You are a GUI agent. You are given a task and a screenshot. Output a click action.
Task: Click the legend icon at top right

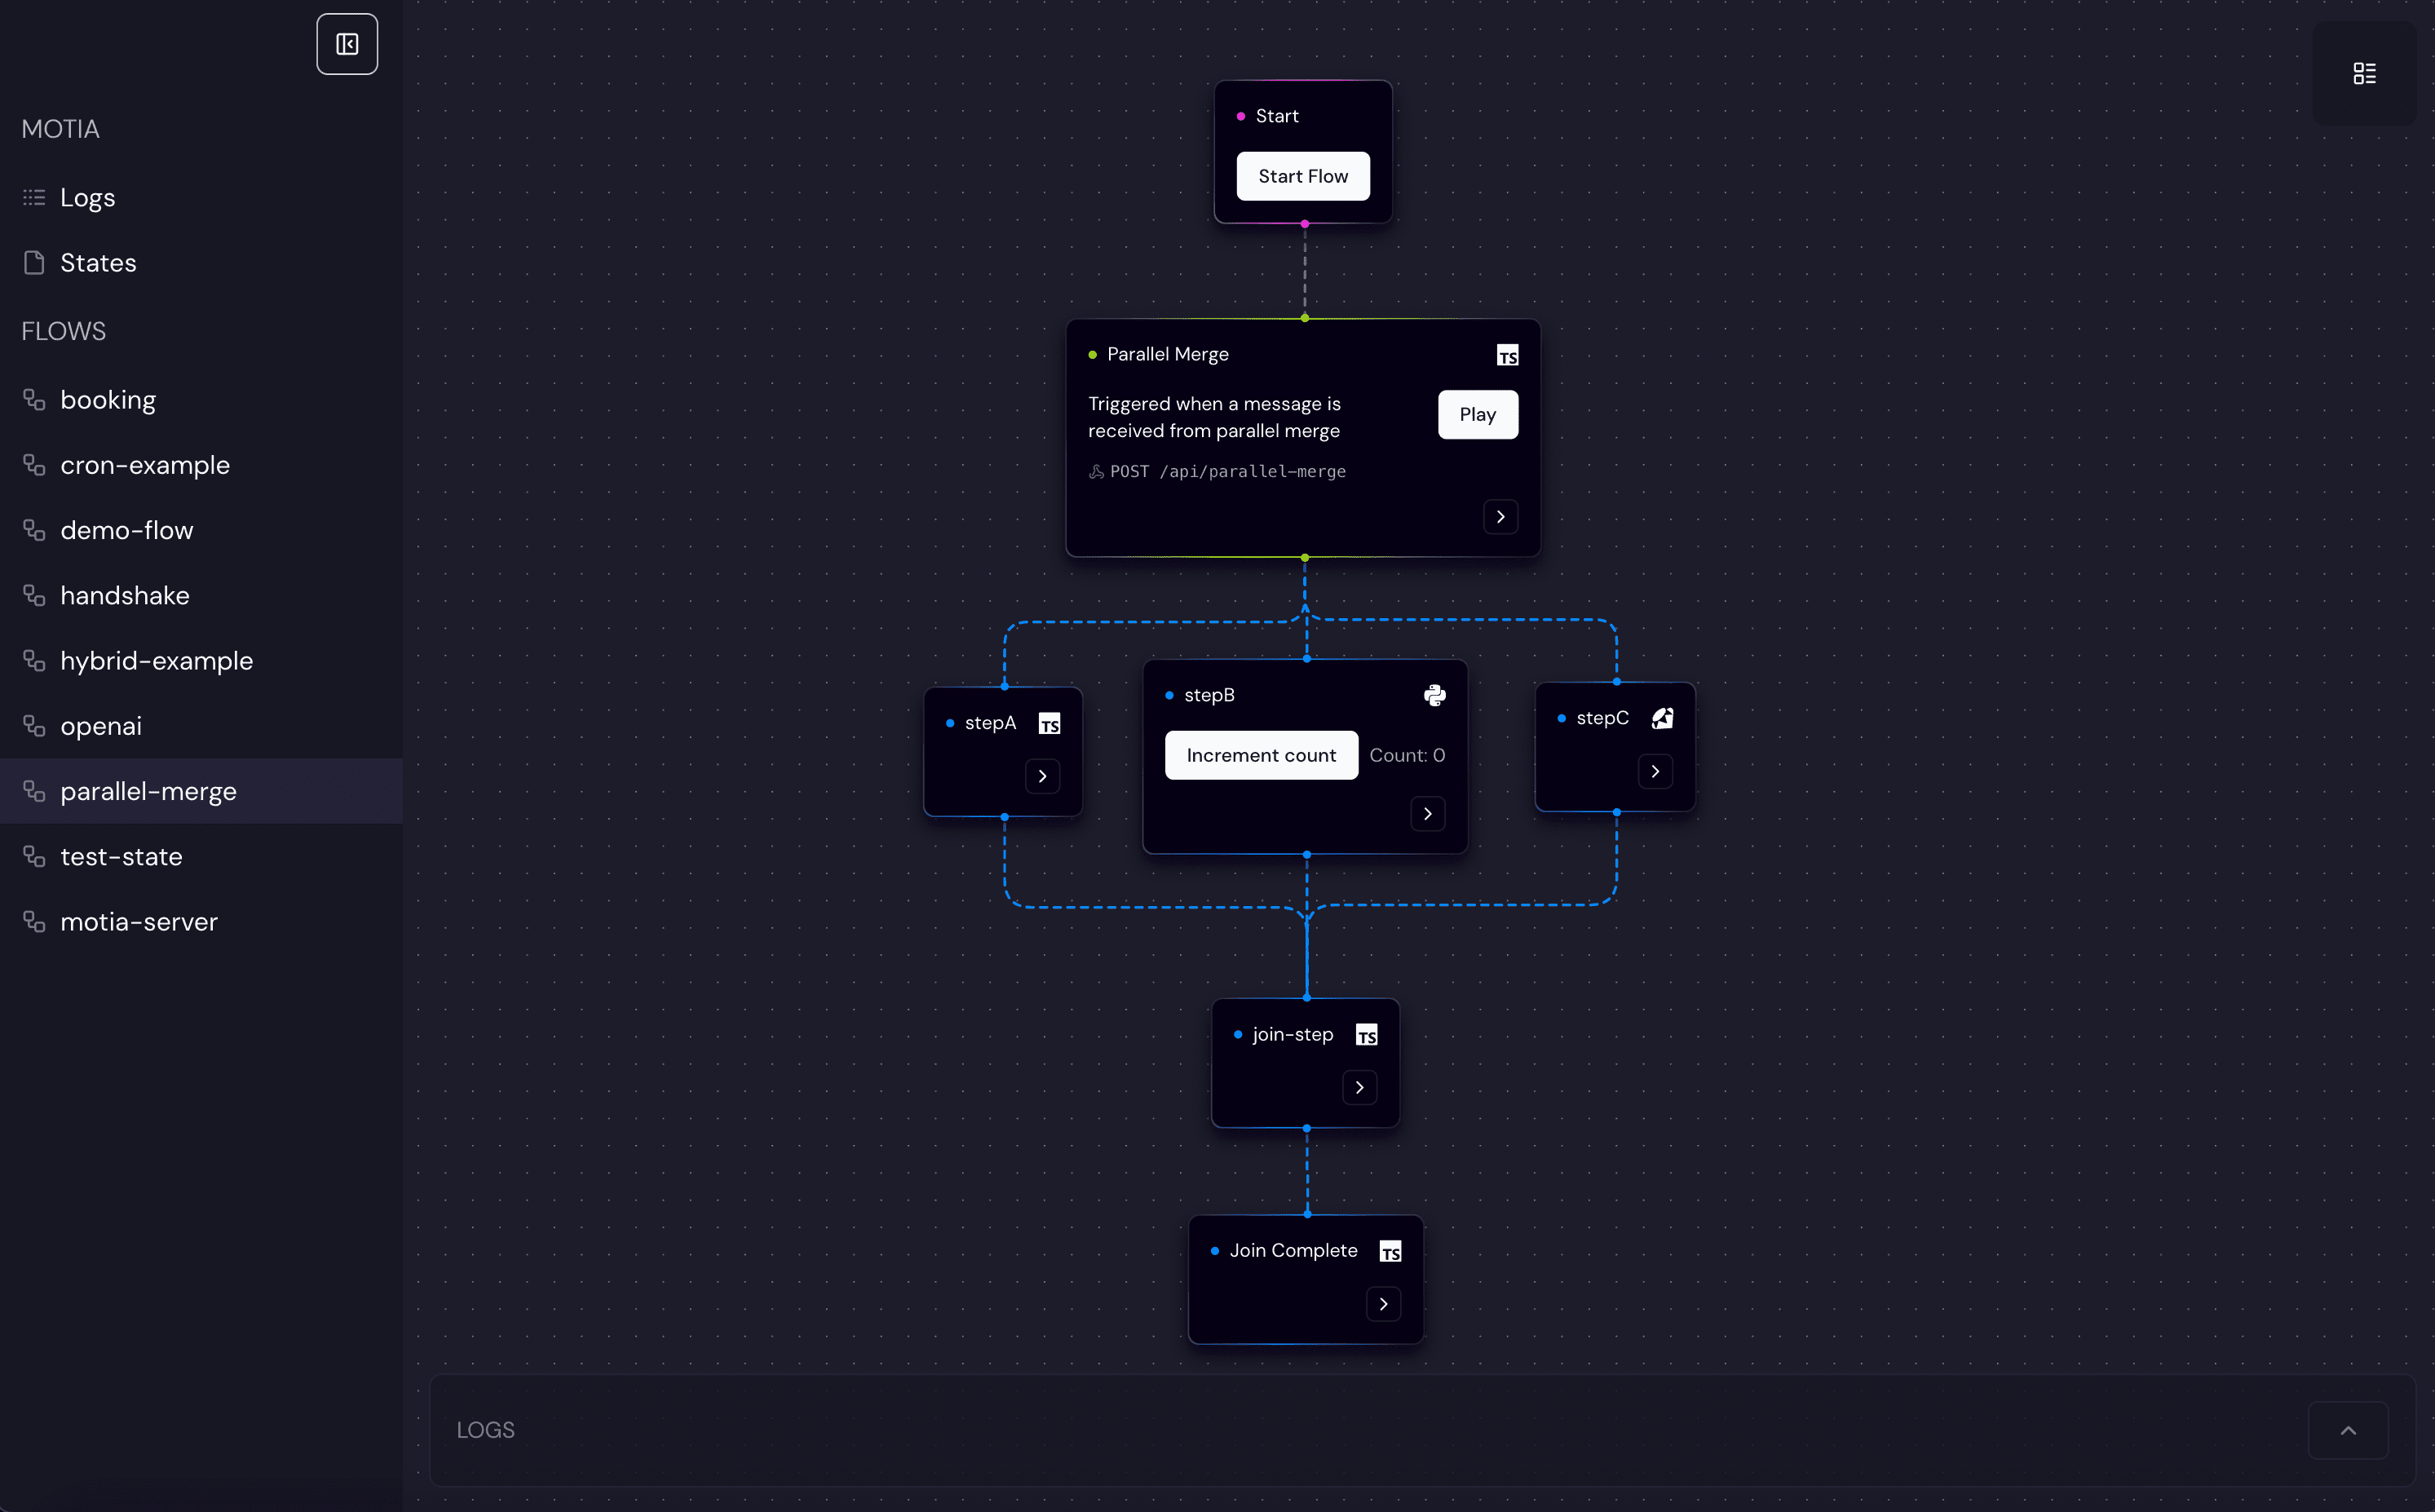tap(2364, 73)
